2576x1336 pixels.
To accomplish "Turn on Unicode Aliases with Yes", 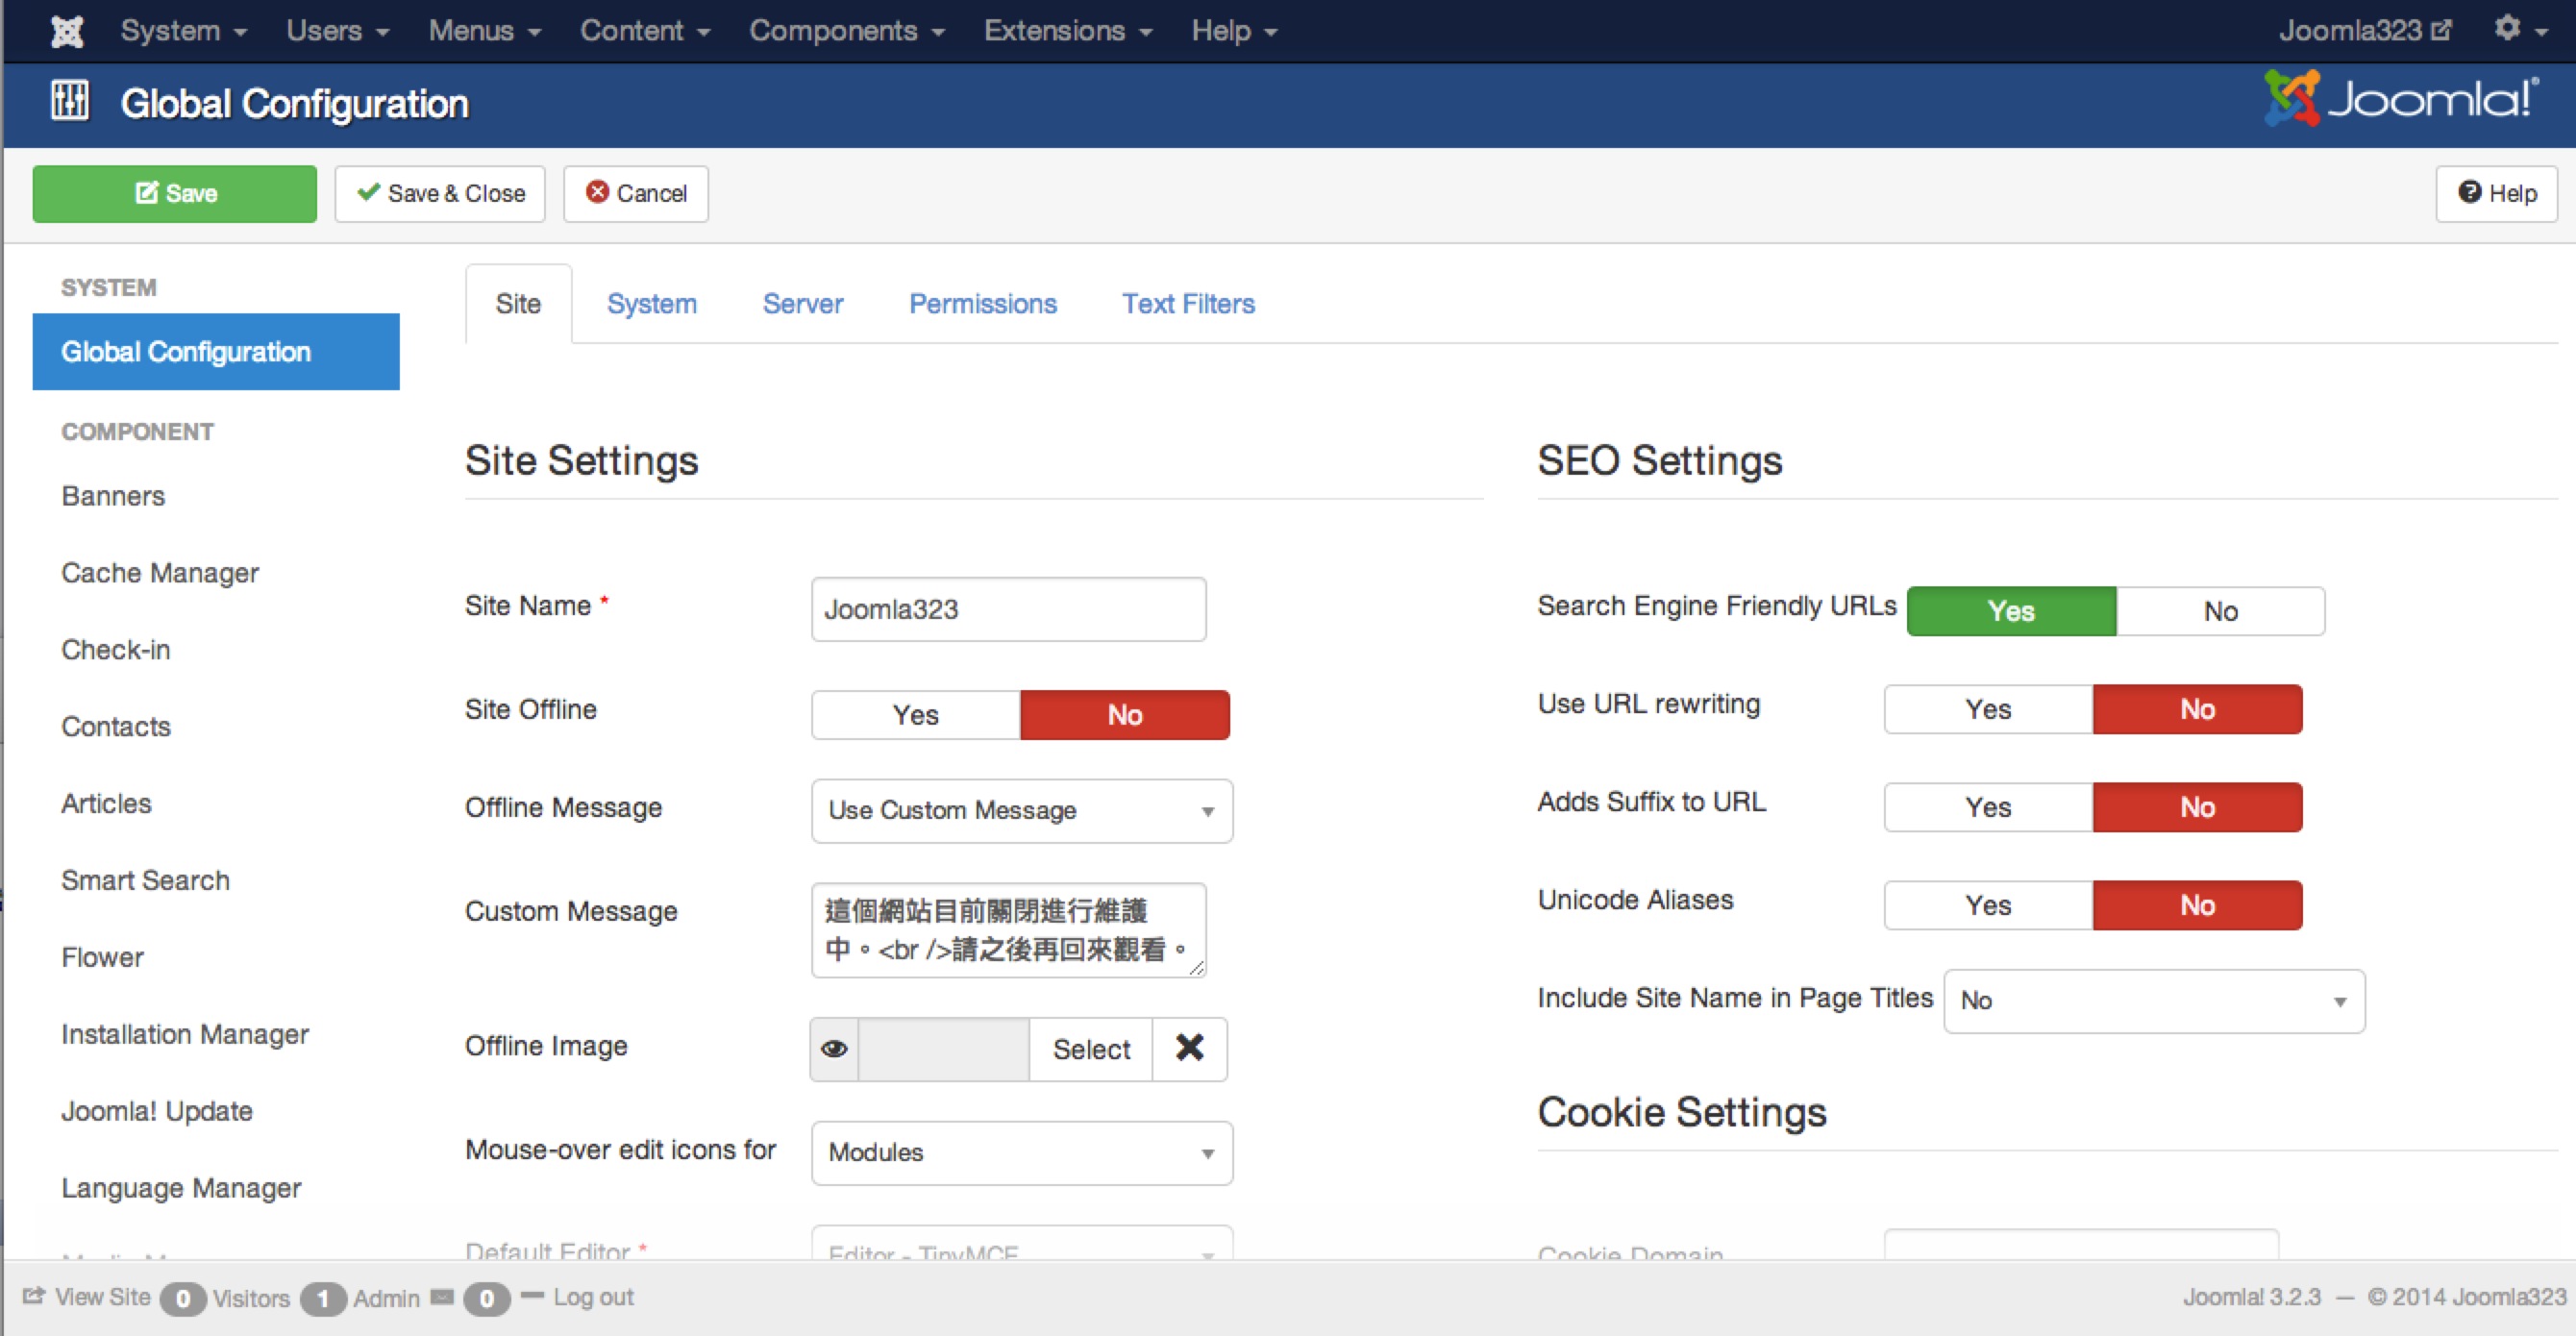I will click(1987, 905).
